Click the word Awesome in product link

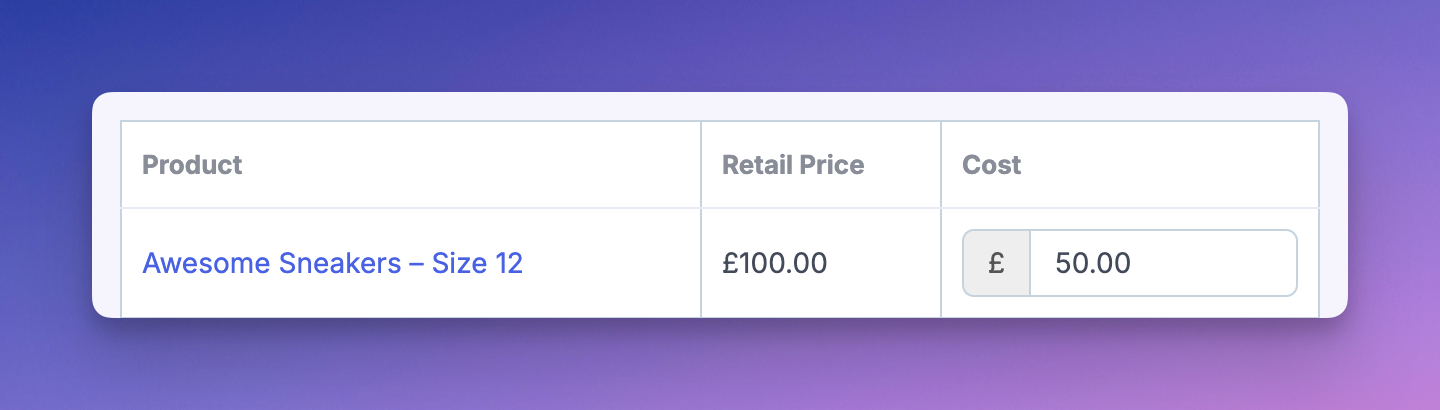206,264
